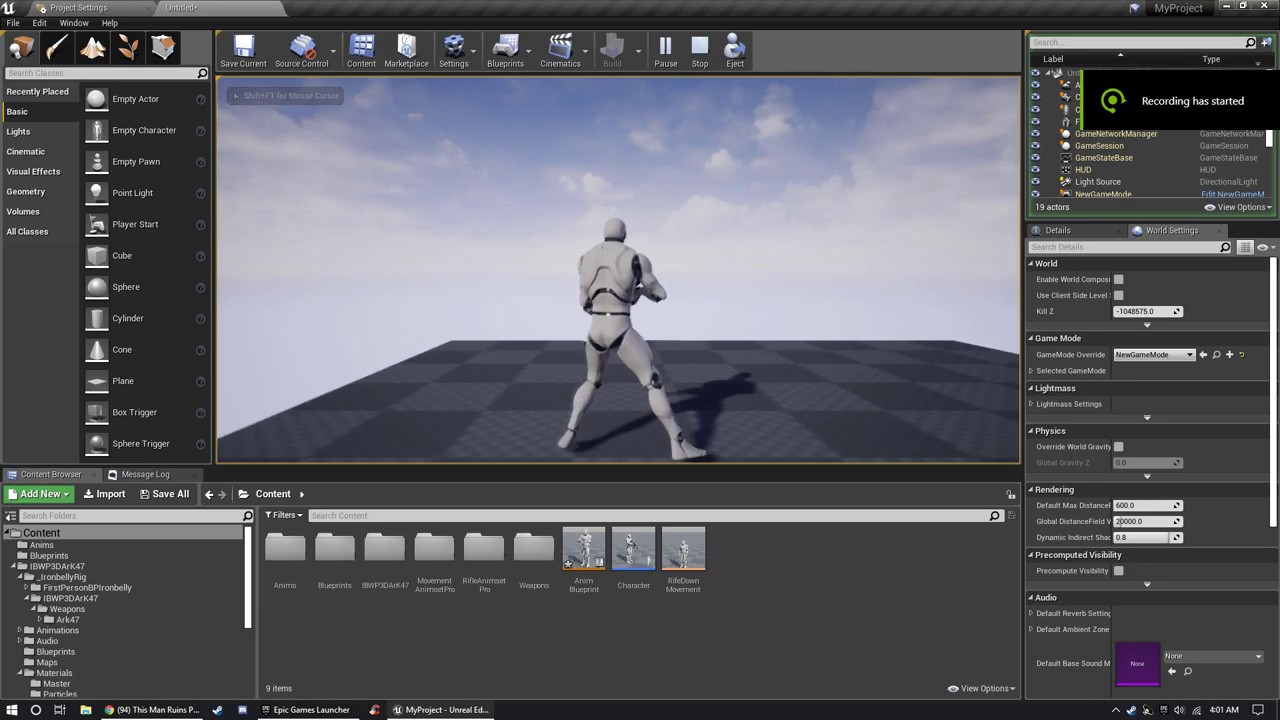This screenshot has height=720, width=1280.
Task: Click Add New button
Action: [x=39, y=494]
